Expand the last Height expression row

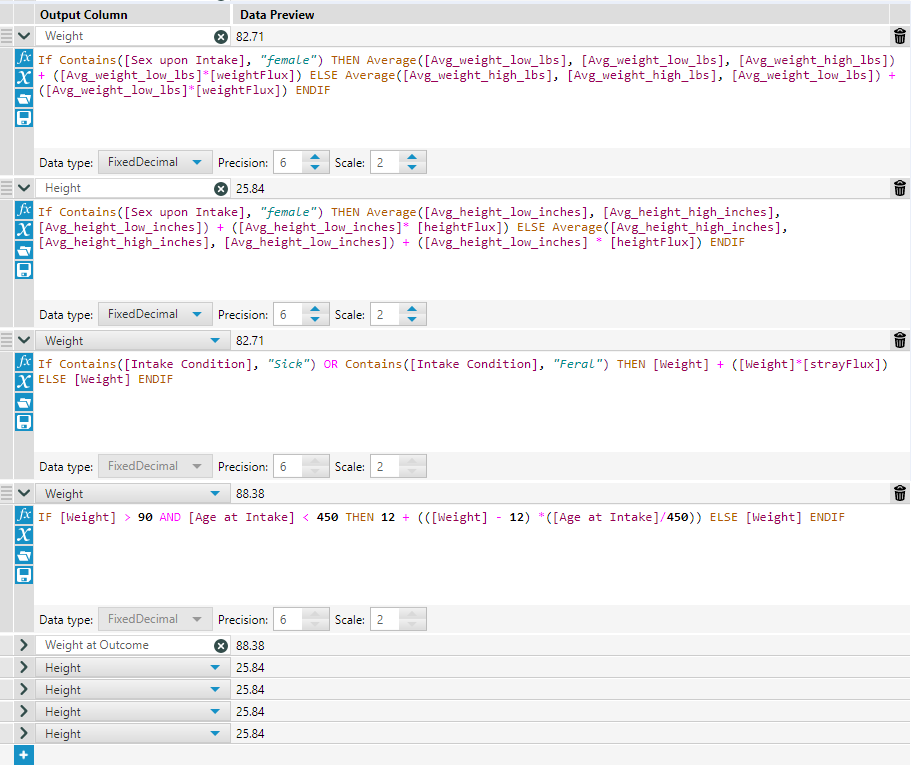pos(24,733)
